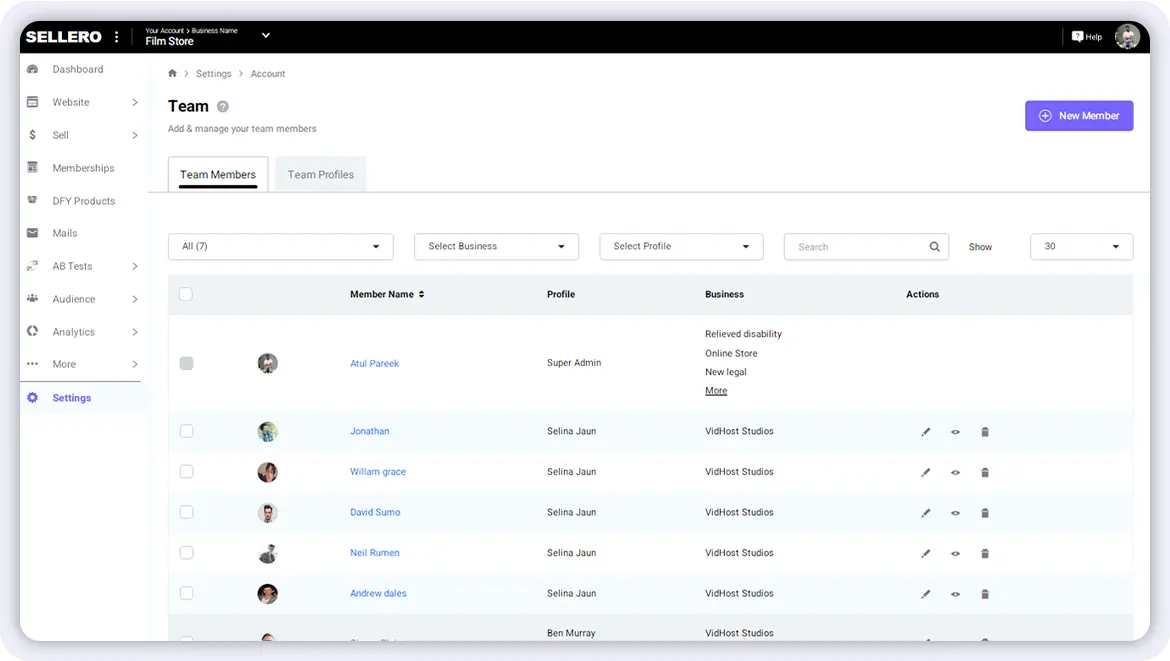Select the checkbox next to Neil Rumen
1170x661 pixels.
[186, 552]
